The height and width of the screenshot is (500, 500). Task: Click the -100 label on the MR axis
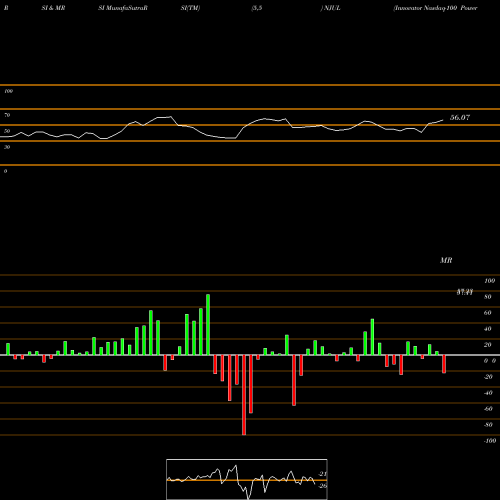pyautogui.click(x=490, y=441)
